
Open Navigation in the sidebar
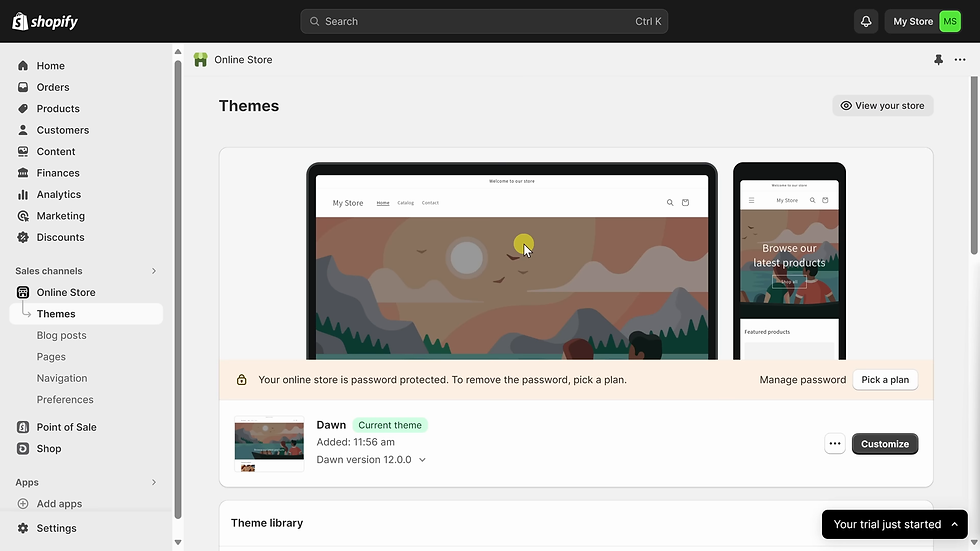click(x=62, y=378)
